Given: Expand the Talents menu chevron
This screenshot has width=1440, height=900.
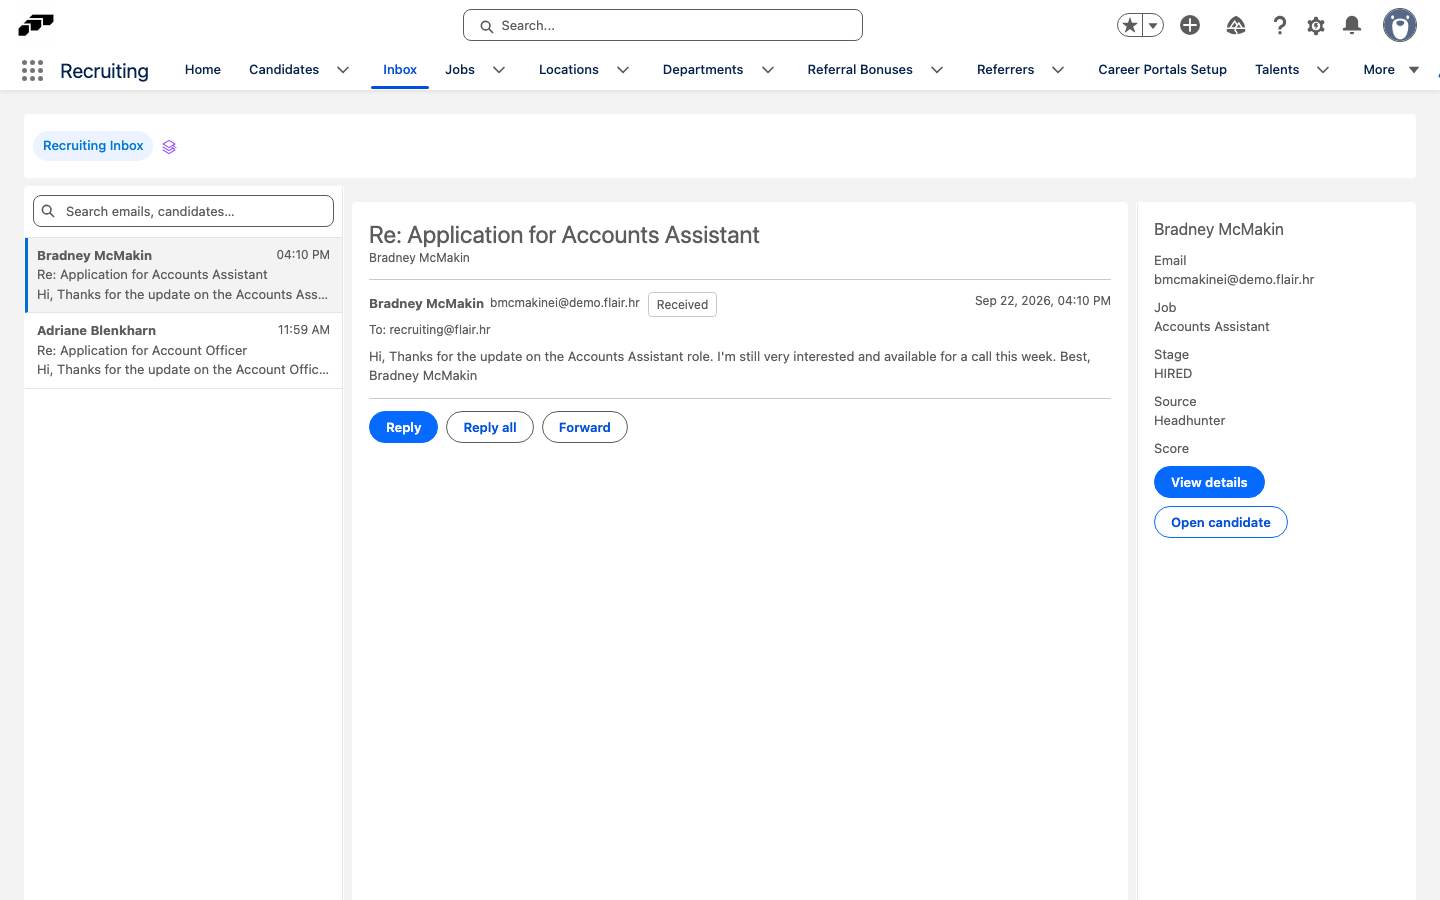Looking at the screenshot, I should (x=1323, y=70).
